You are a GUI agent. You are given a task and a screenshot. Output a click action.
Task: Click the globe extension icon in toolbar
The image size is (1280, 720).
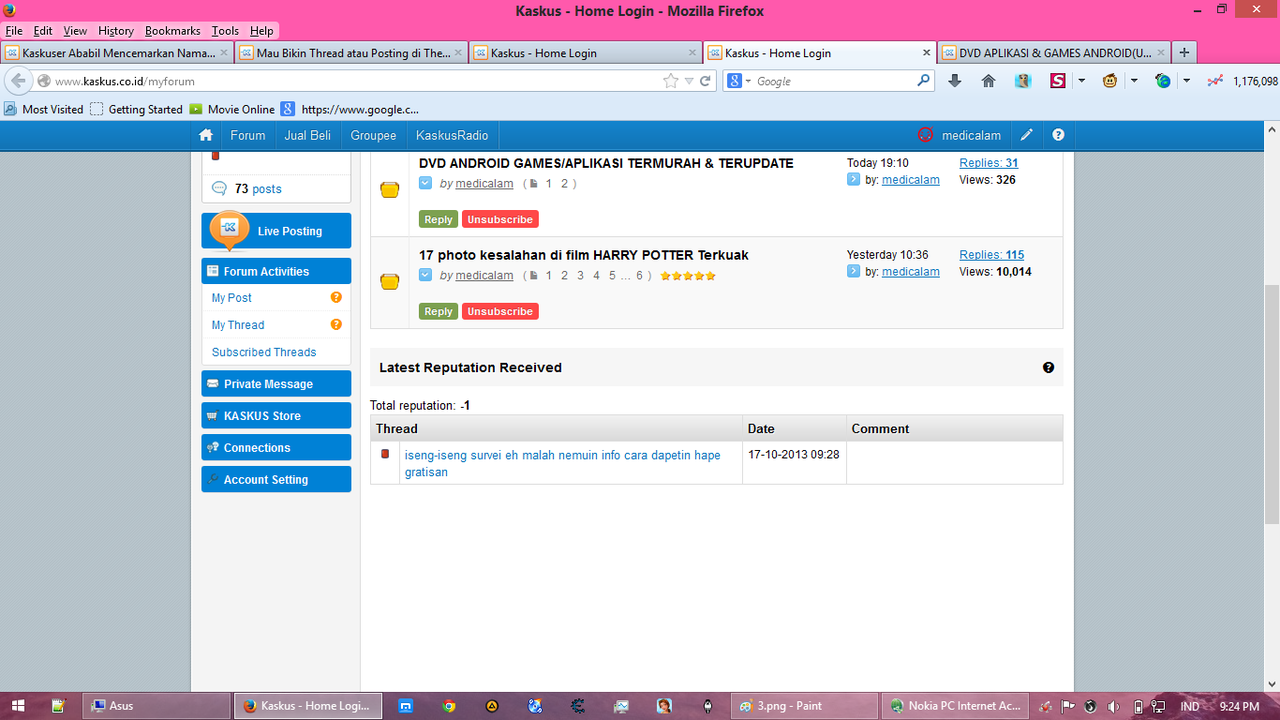click(x=1162, y=81)
